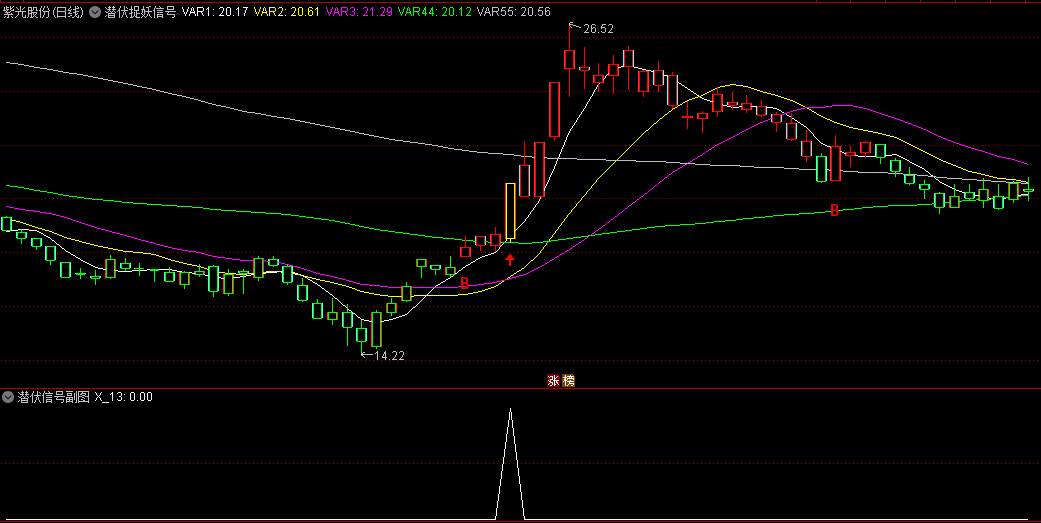Click the VAR1: 20.17 value label
Image resolution: width=1041 pixels, height=523 pixels.
pos(215,12)
